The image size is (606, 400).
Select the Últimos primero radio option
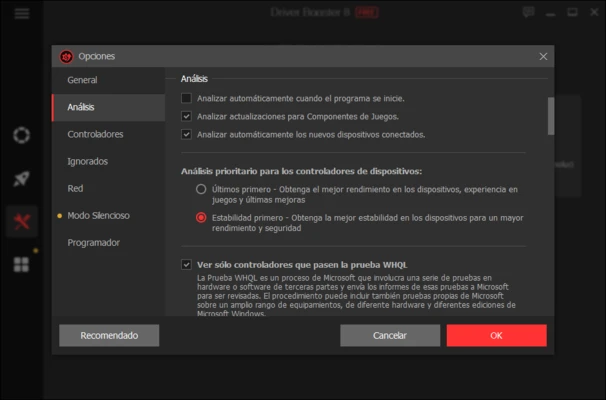click(201, 189)
